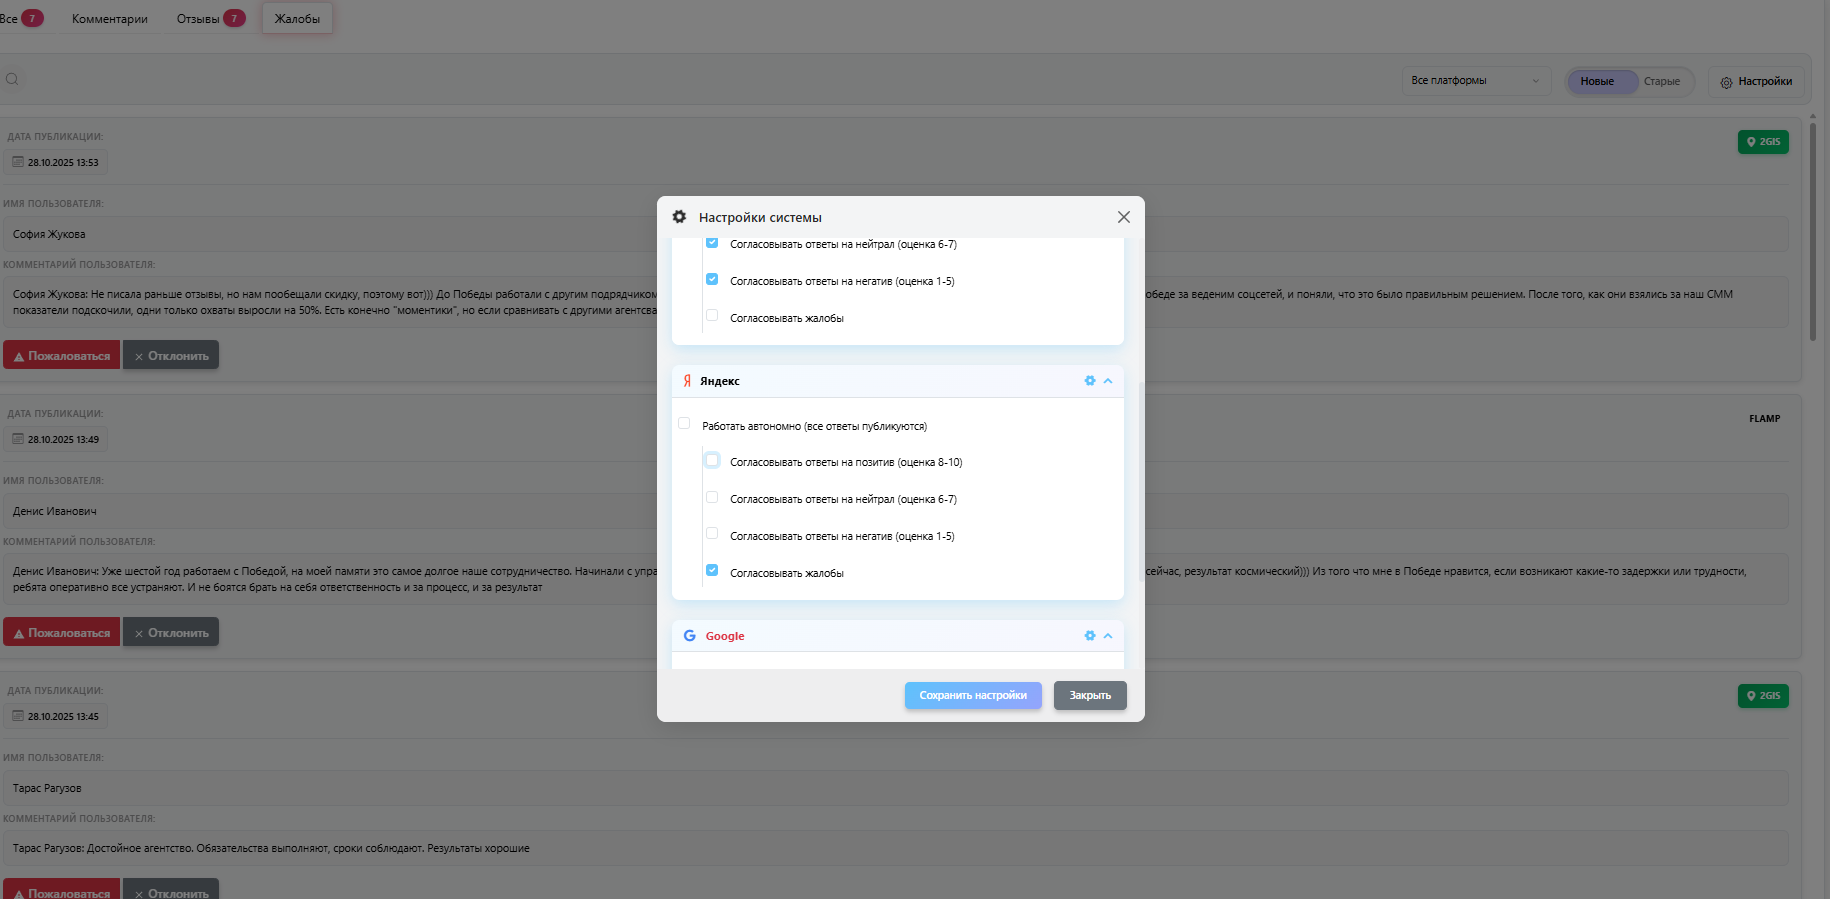This screenshot has height=899, width=1830.
Task: Close the Настройки системы dialog with X
Action: click(1124, 217)
